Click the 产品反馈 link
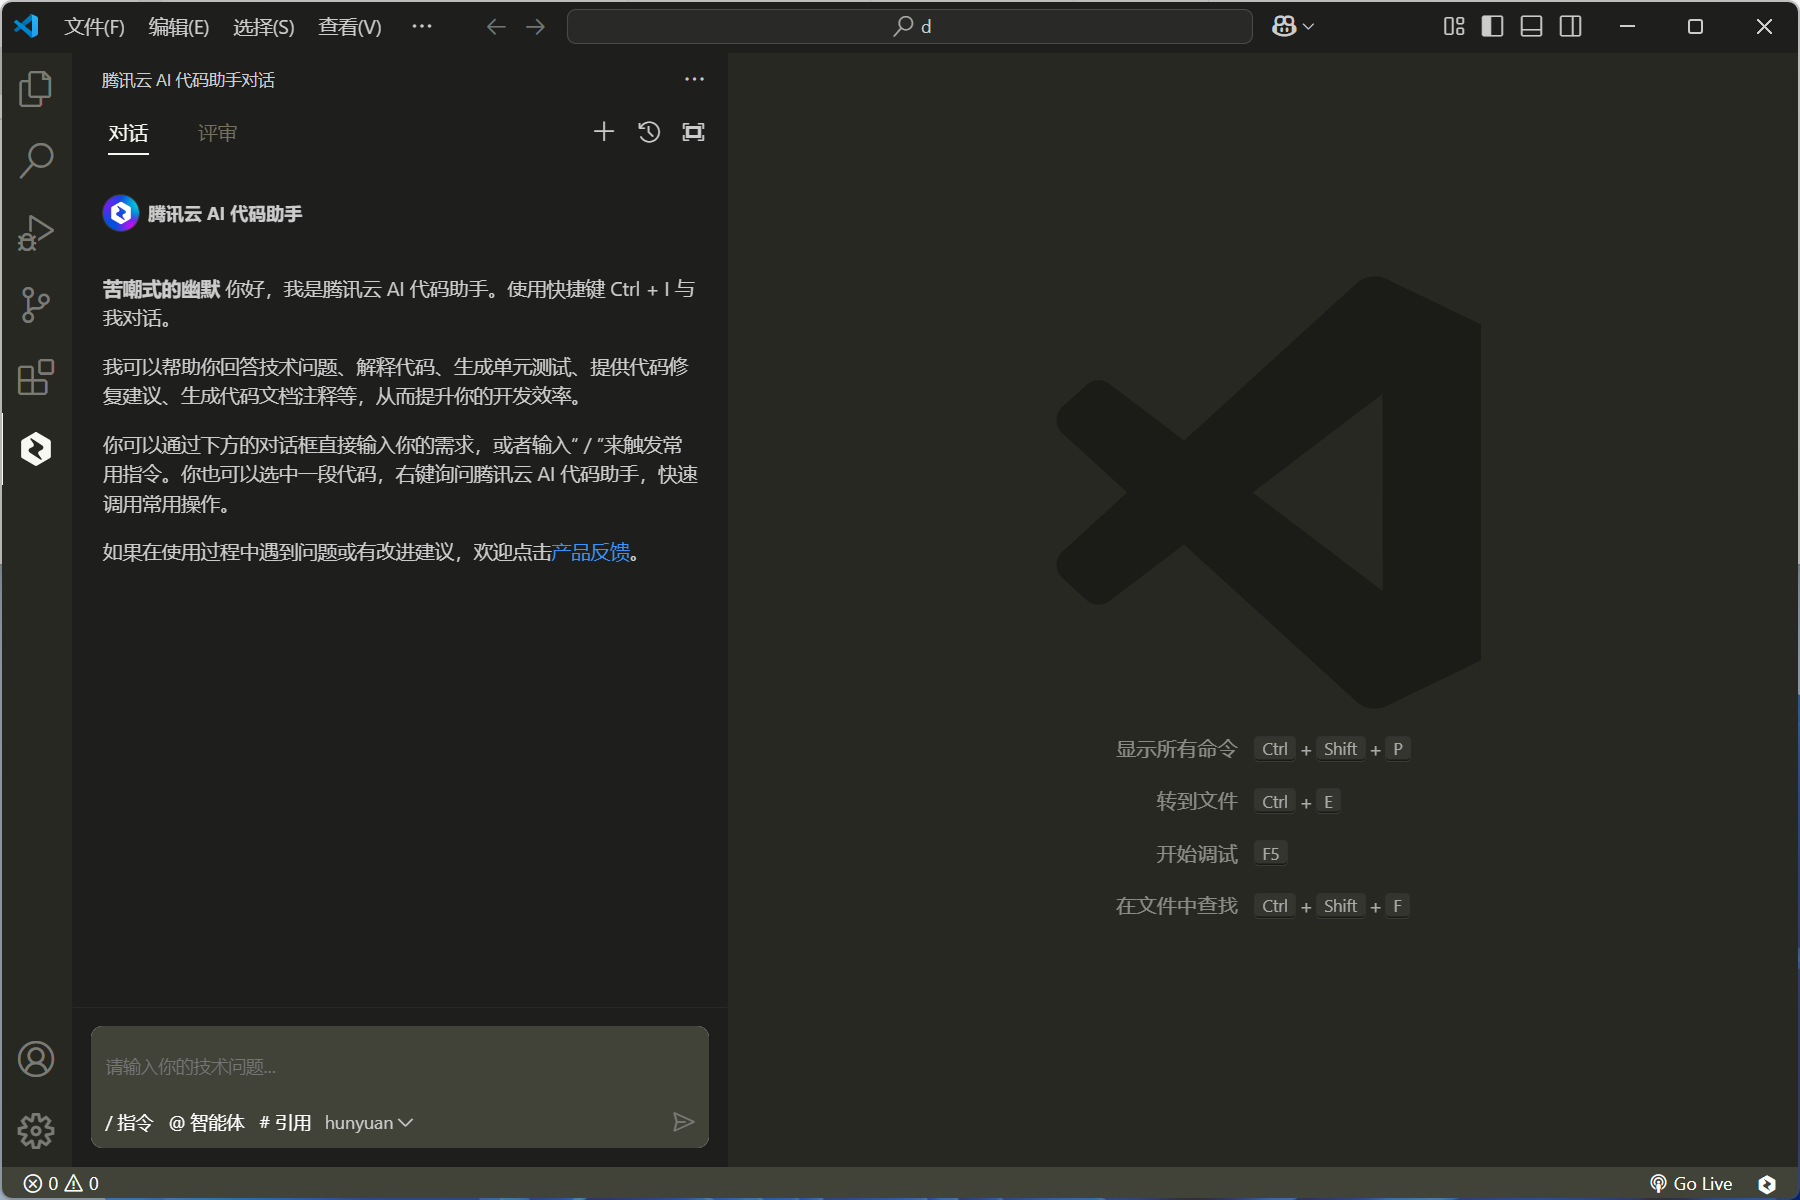The image size is (1800, 1200). [x=591, y=552]
